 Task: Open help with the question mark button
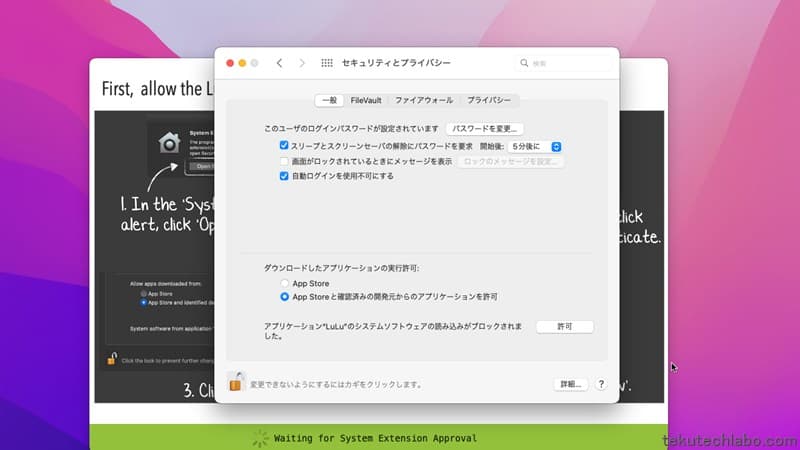(601, 384)
